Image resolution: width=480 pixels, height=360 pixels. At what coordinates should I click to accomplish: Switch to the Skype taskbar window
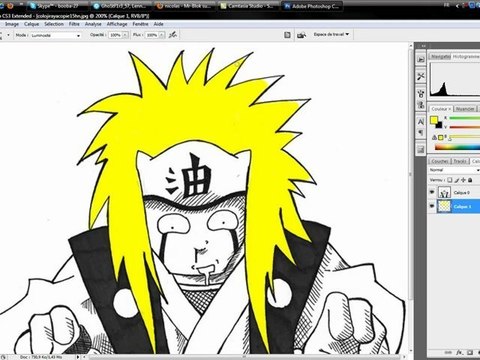click(x=57, y=6)
